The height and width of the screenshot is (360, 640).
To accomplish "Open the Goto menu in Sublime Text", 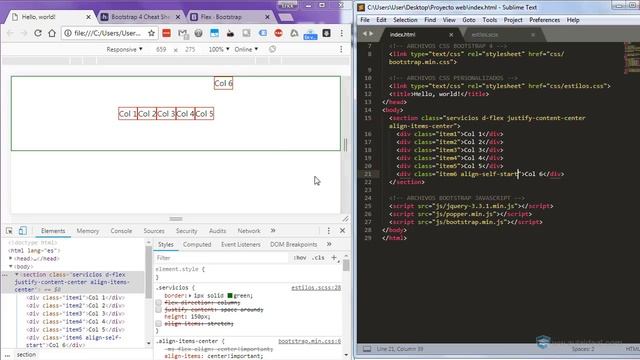I will tap(469, 20).
